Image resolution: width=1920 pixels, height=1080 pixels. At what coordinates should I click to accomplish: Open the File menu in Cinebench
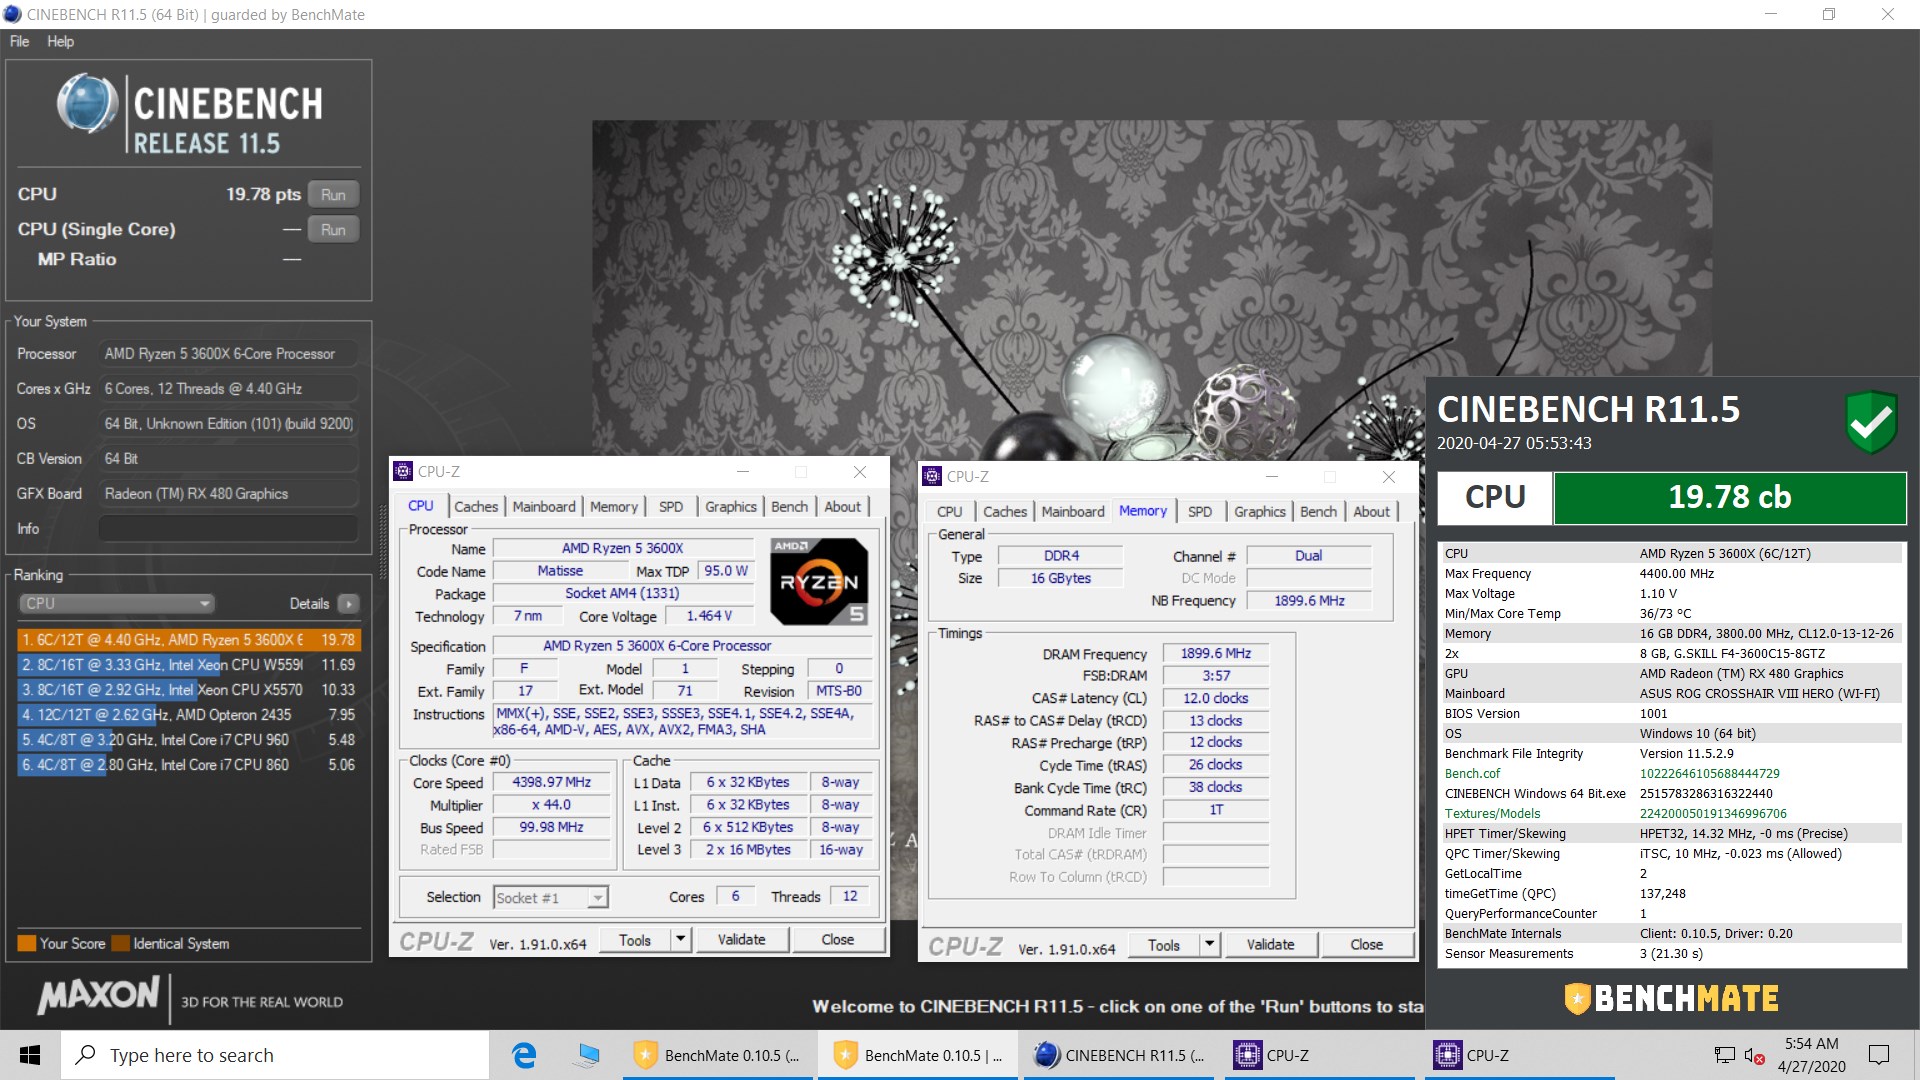coord(20,41)
